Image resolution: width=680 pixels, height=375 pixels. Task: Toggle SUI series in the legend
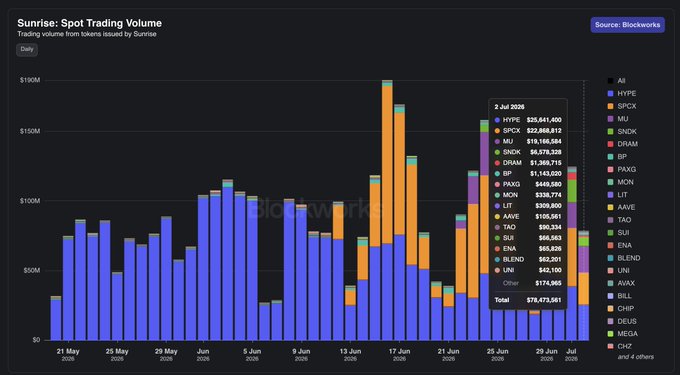[x=618, y=233]
